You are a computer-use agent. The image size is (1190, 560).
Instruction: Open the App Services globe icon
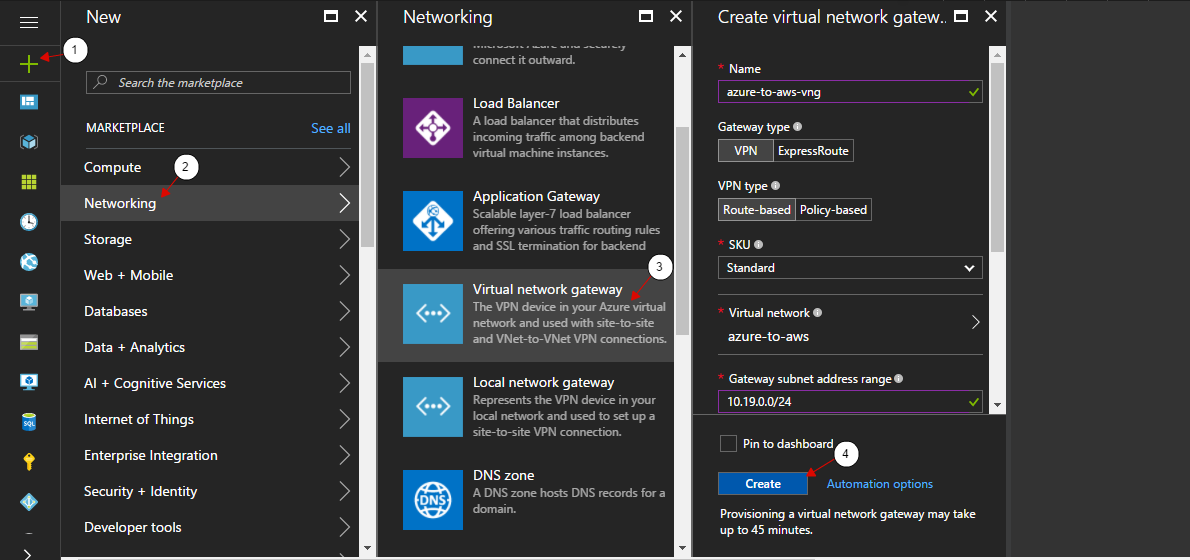pos(29,262)
